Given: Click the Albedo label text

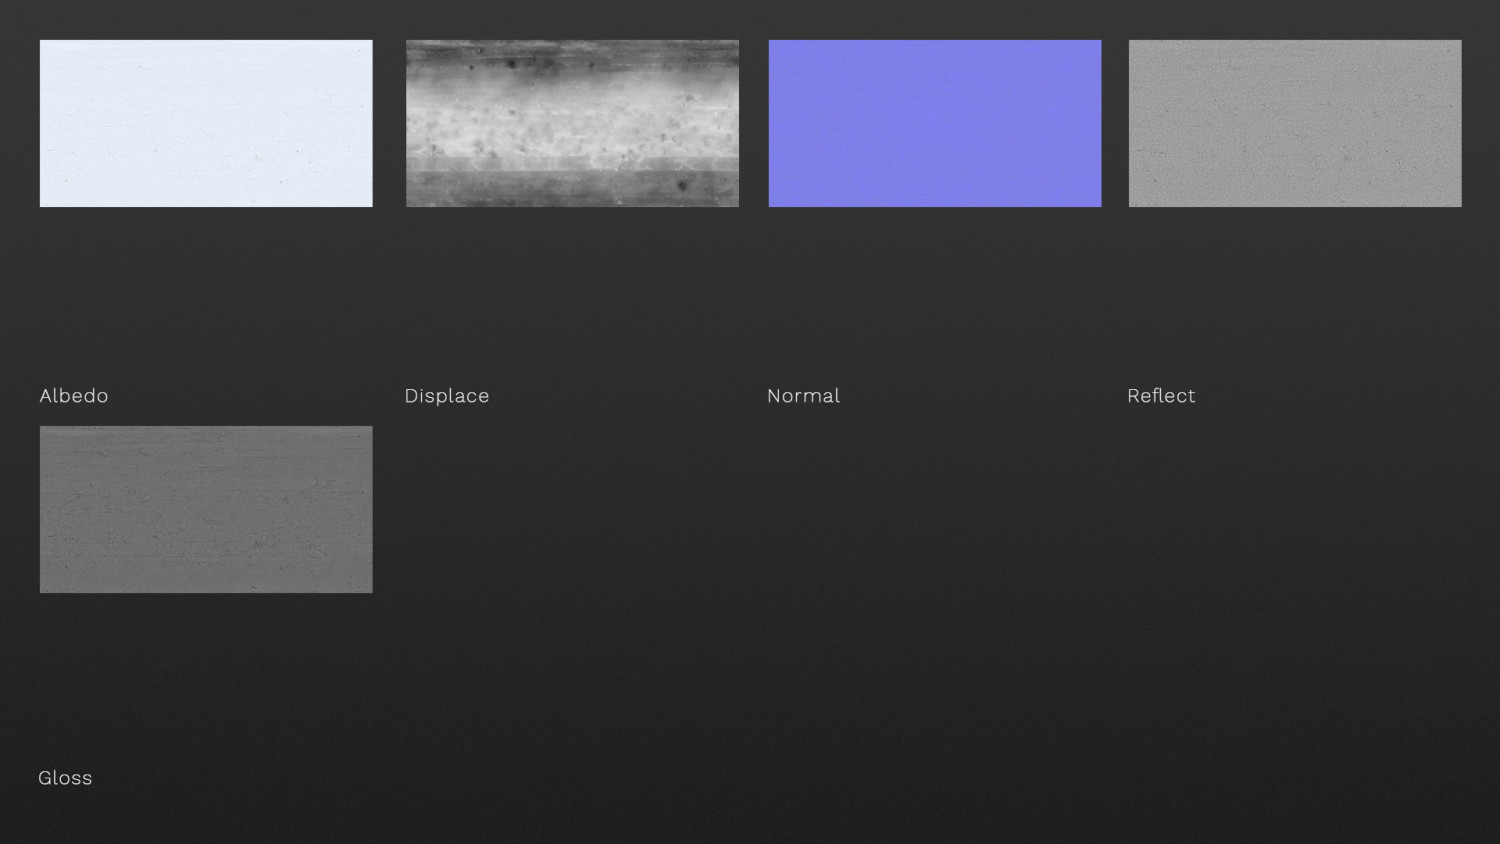Looking at the screenshot, I should click(74, 396).
